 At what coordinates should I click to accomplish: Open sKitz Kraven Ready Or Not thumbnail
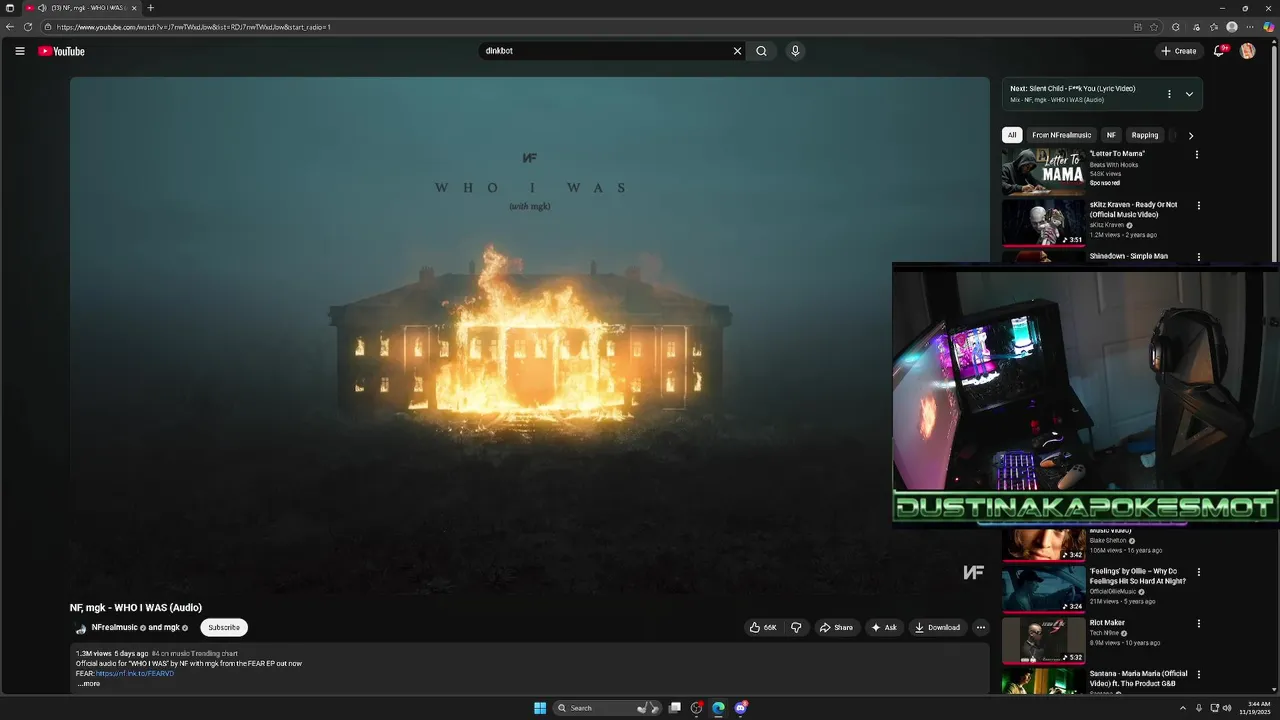click(x=1043, y=222)
